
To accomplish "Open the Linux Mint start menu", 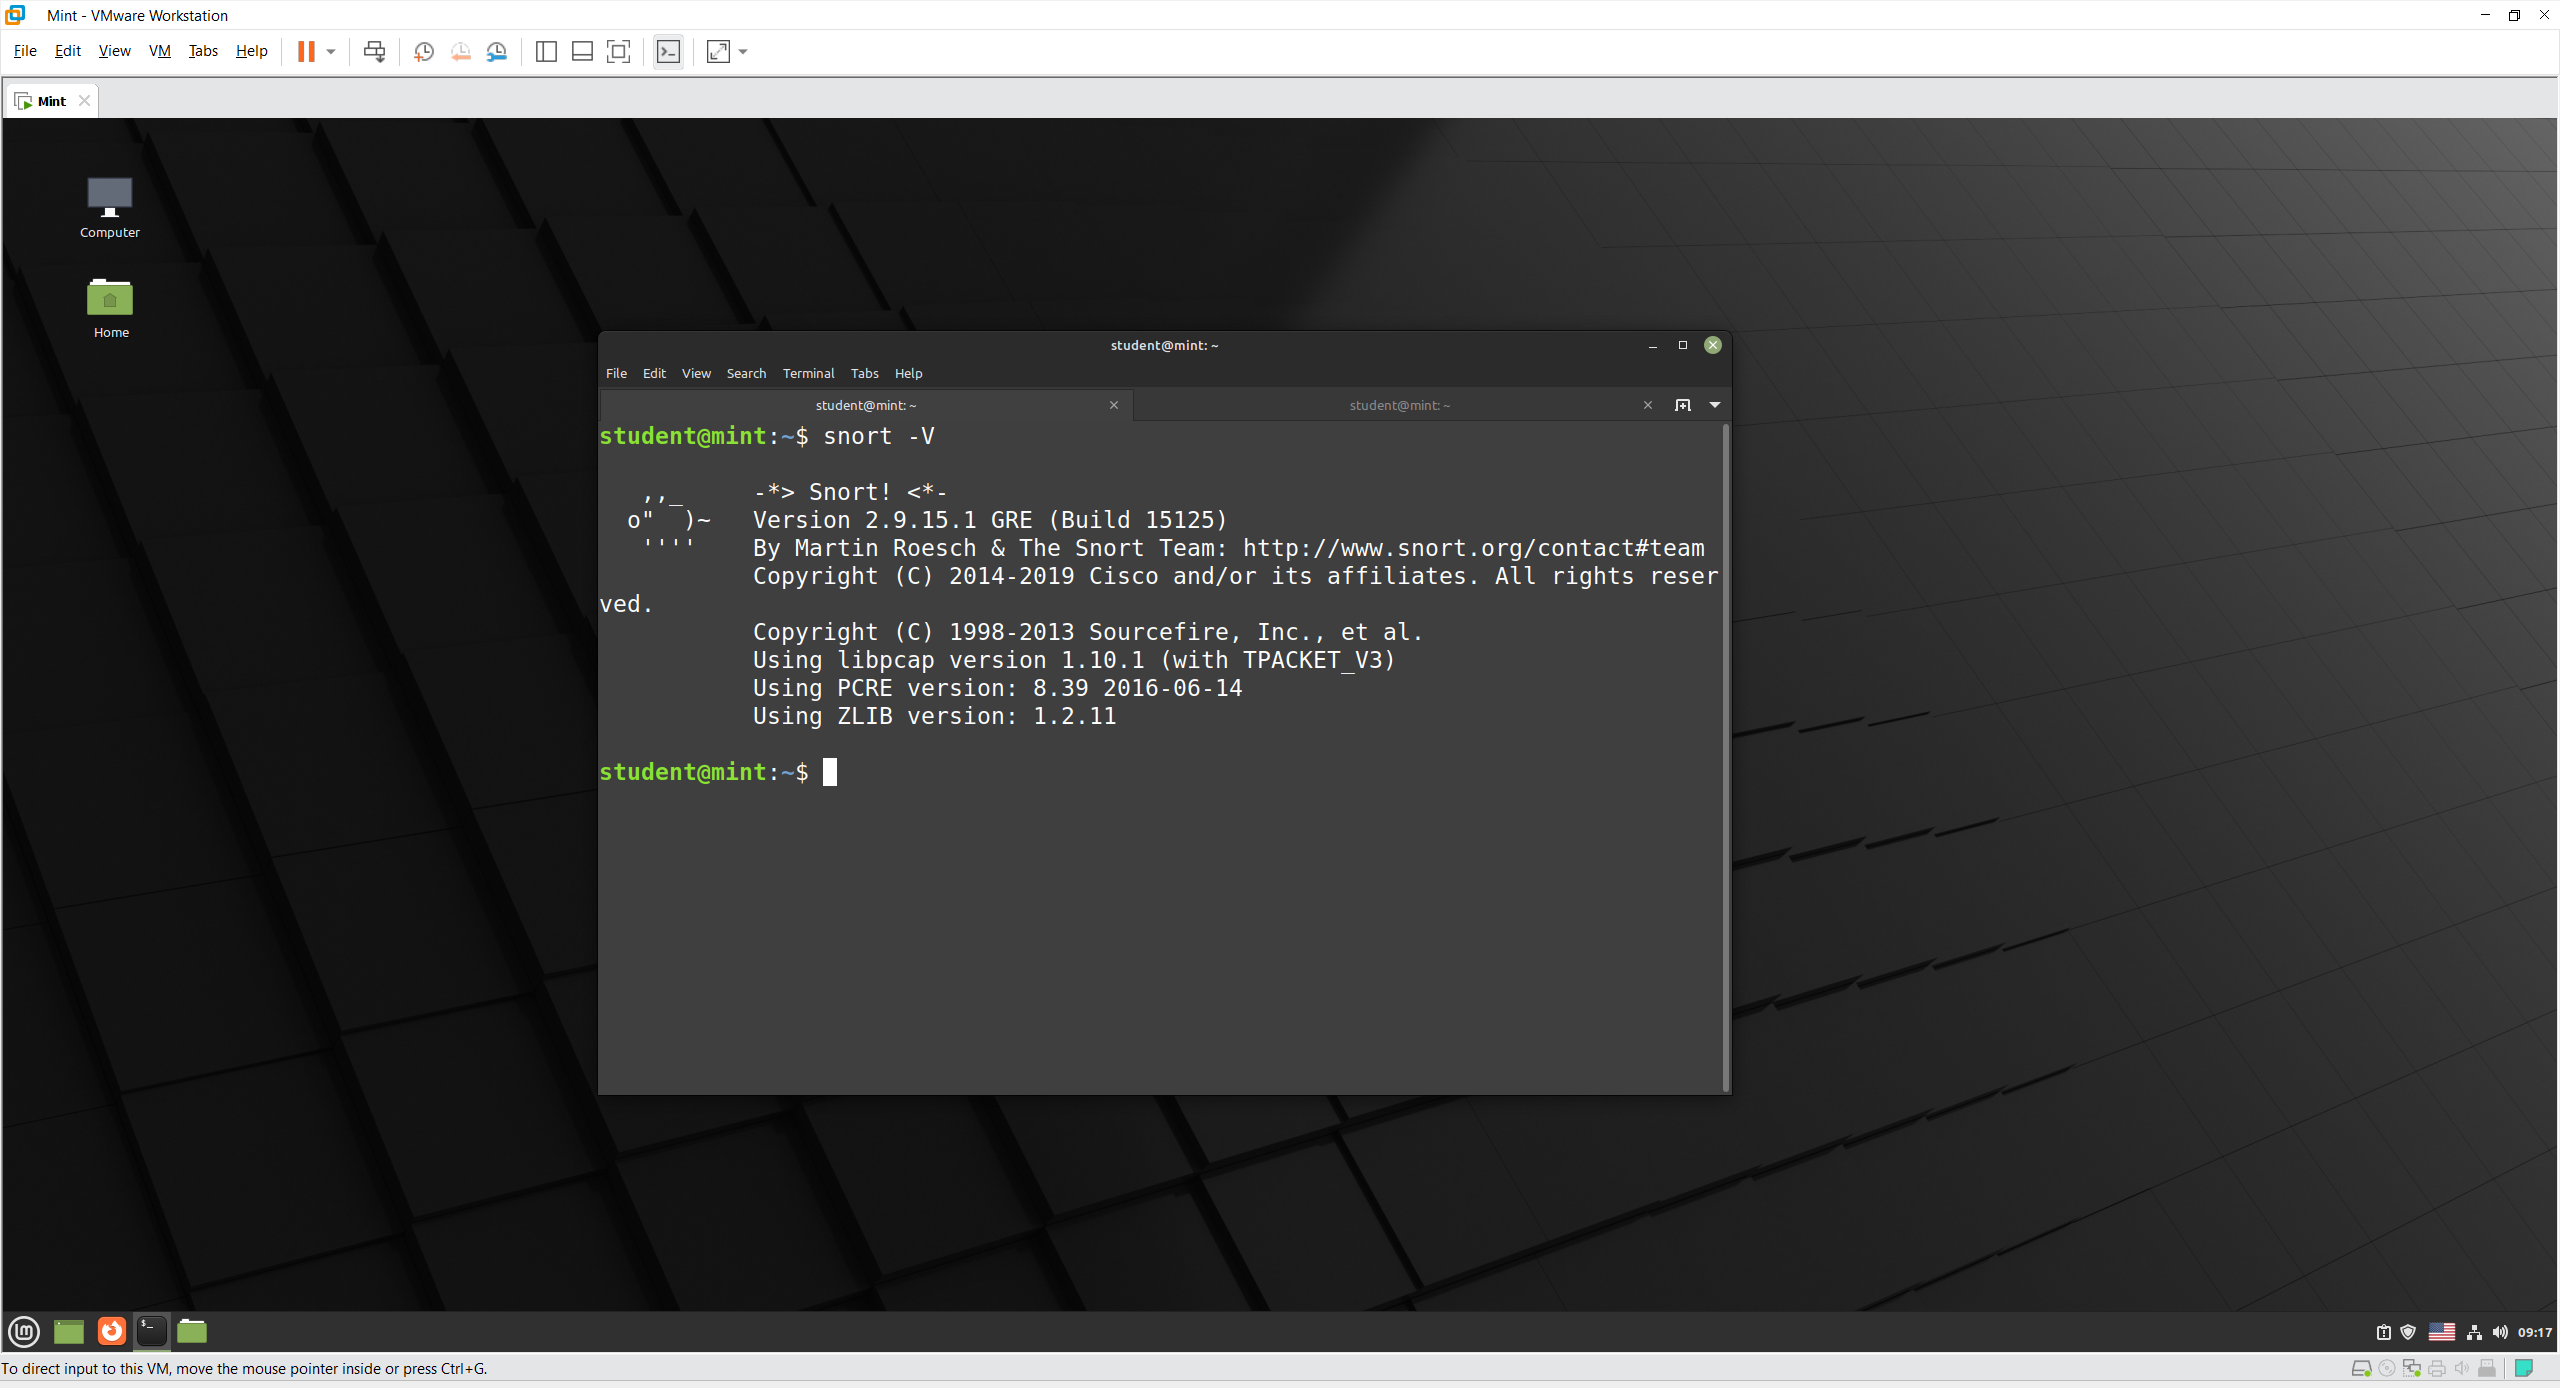I will 24,1331.
